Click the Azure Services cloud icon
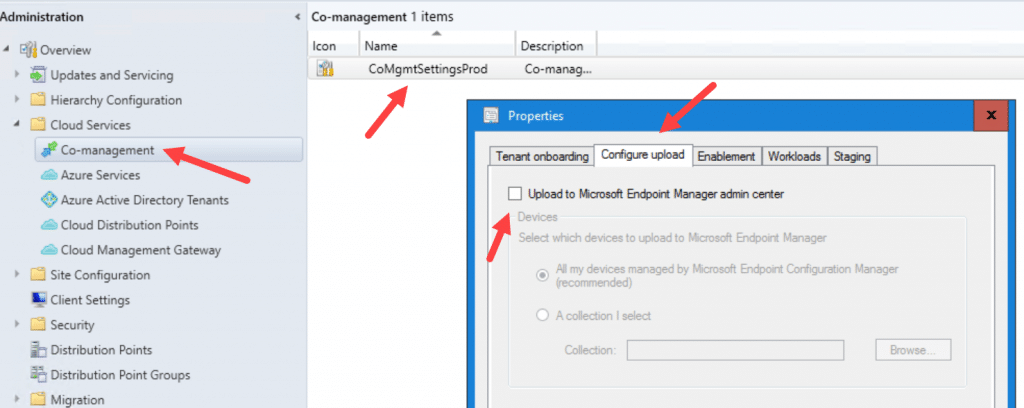Screen dimensions: 1024x408 coord(49,175)
